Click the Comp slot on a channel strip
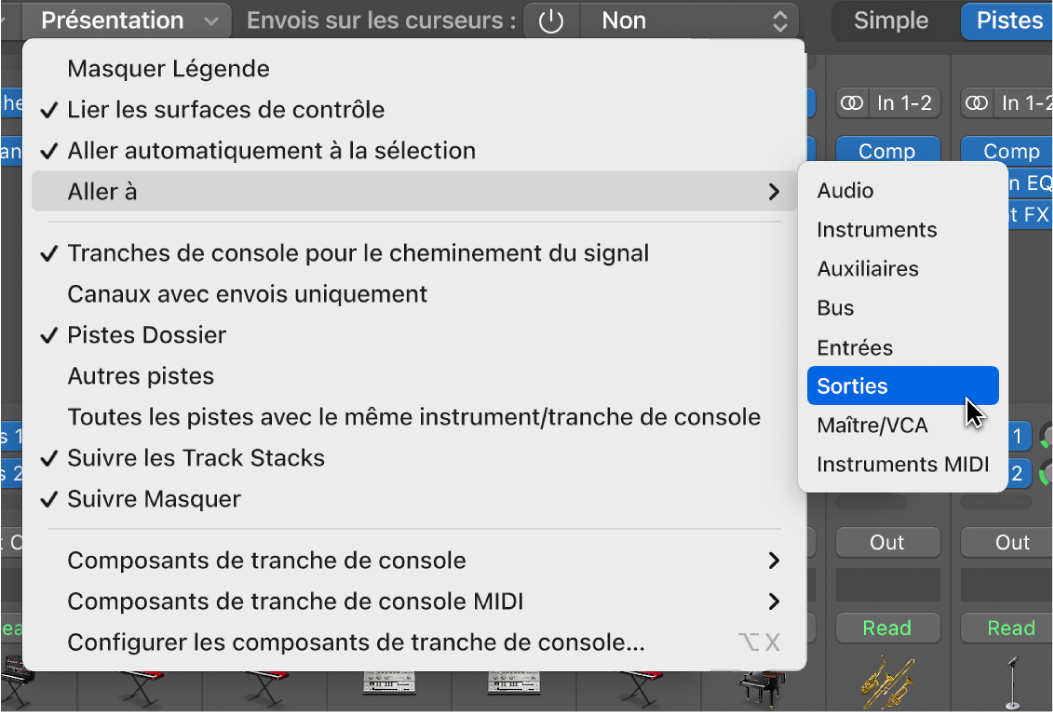 coord(887,150)
